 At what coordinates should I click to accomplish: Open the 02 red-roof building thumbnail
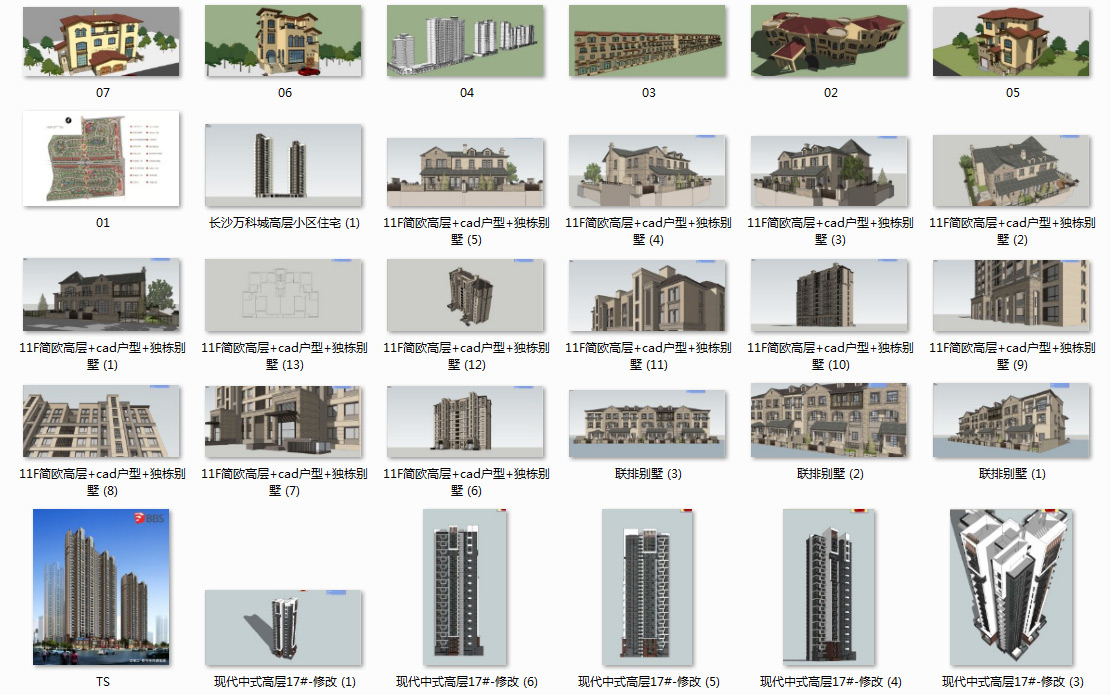pos(829,41)
